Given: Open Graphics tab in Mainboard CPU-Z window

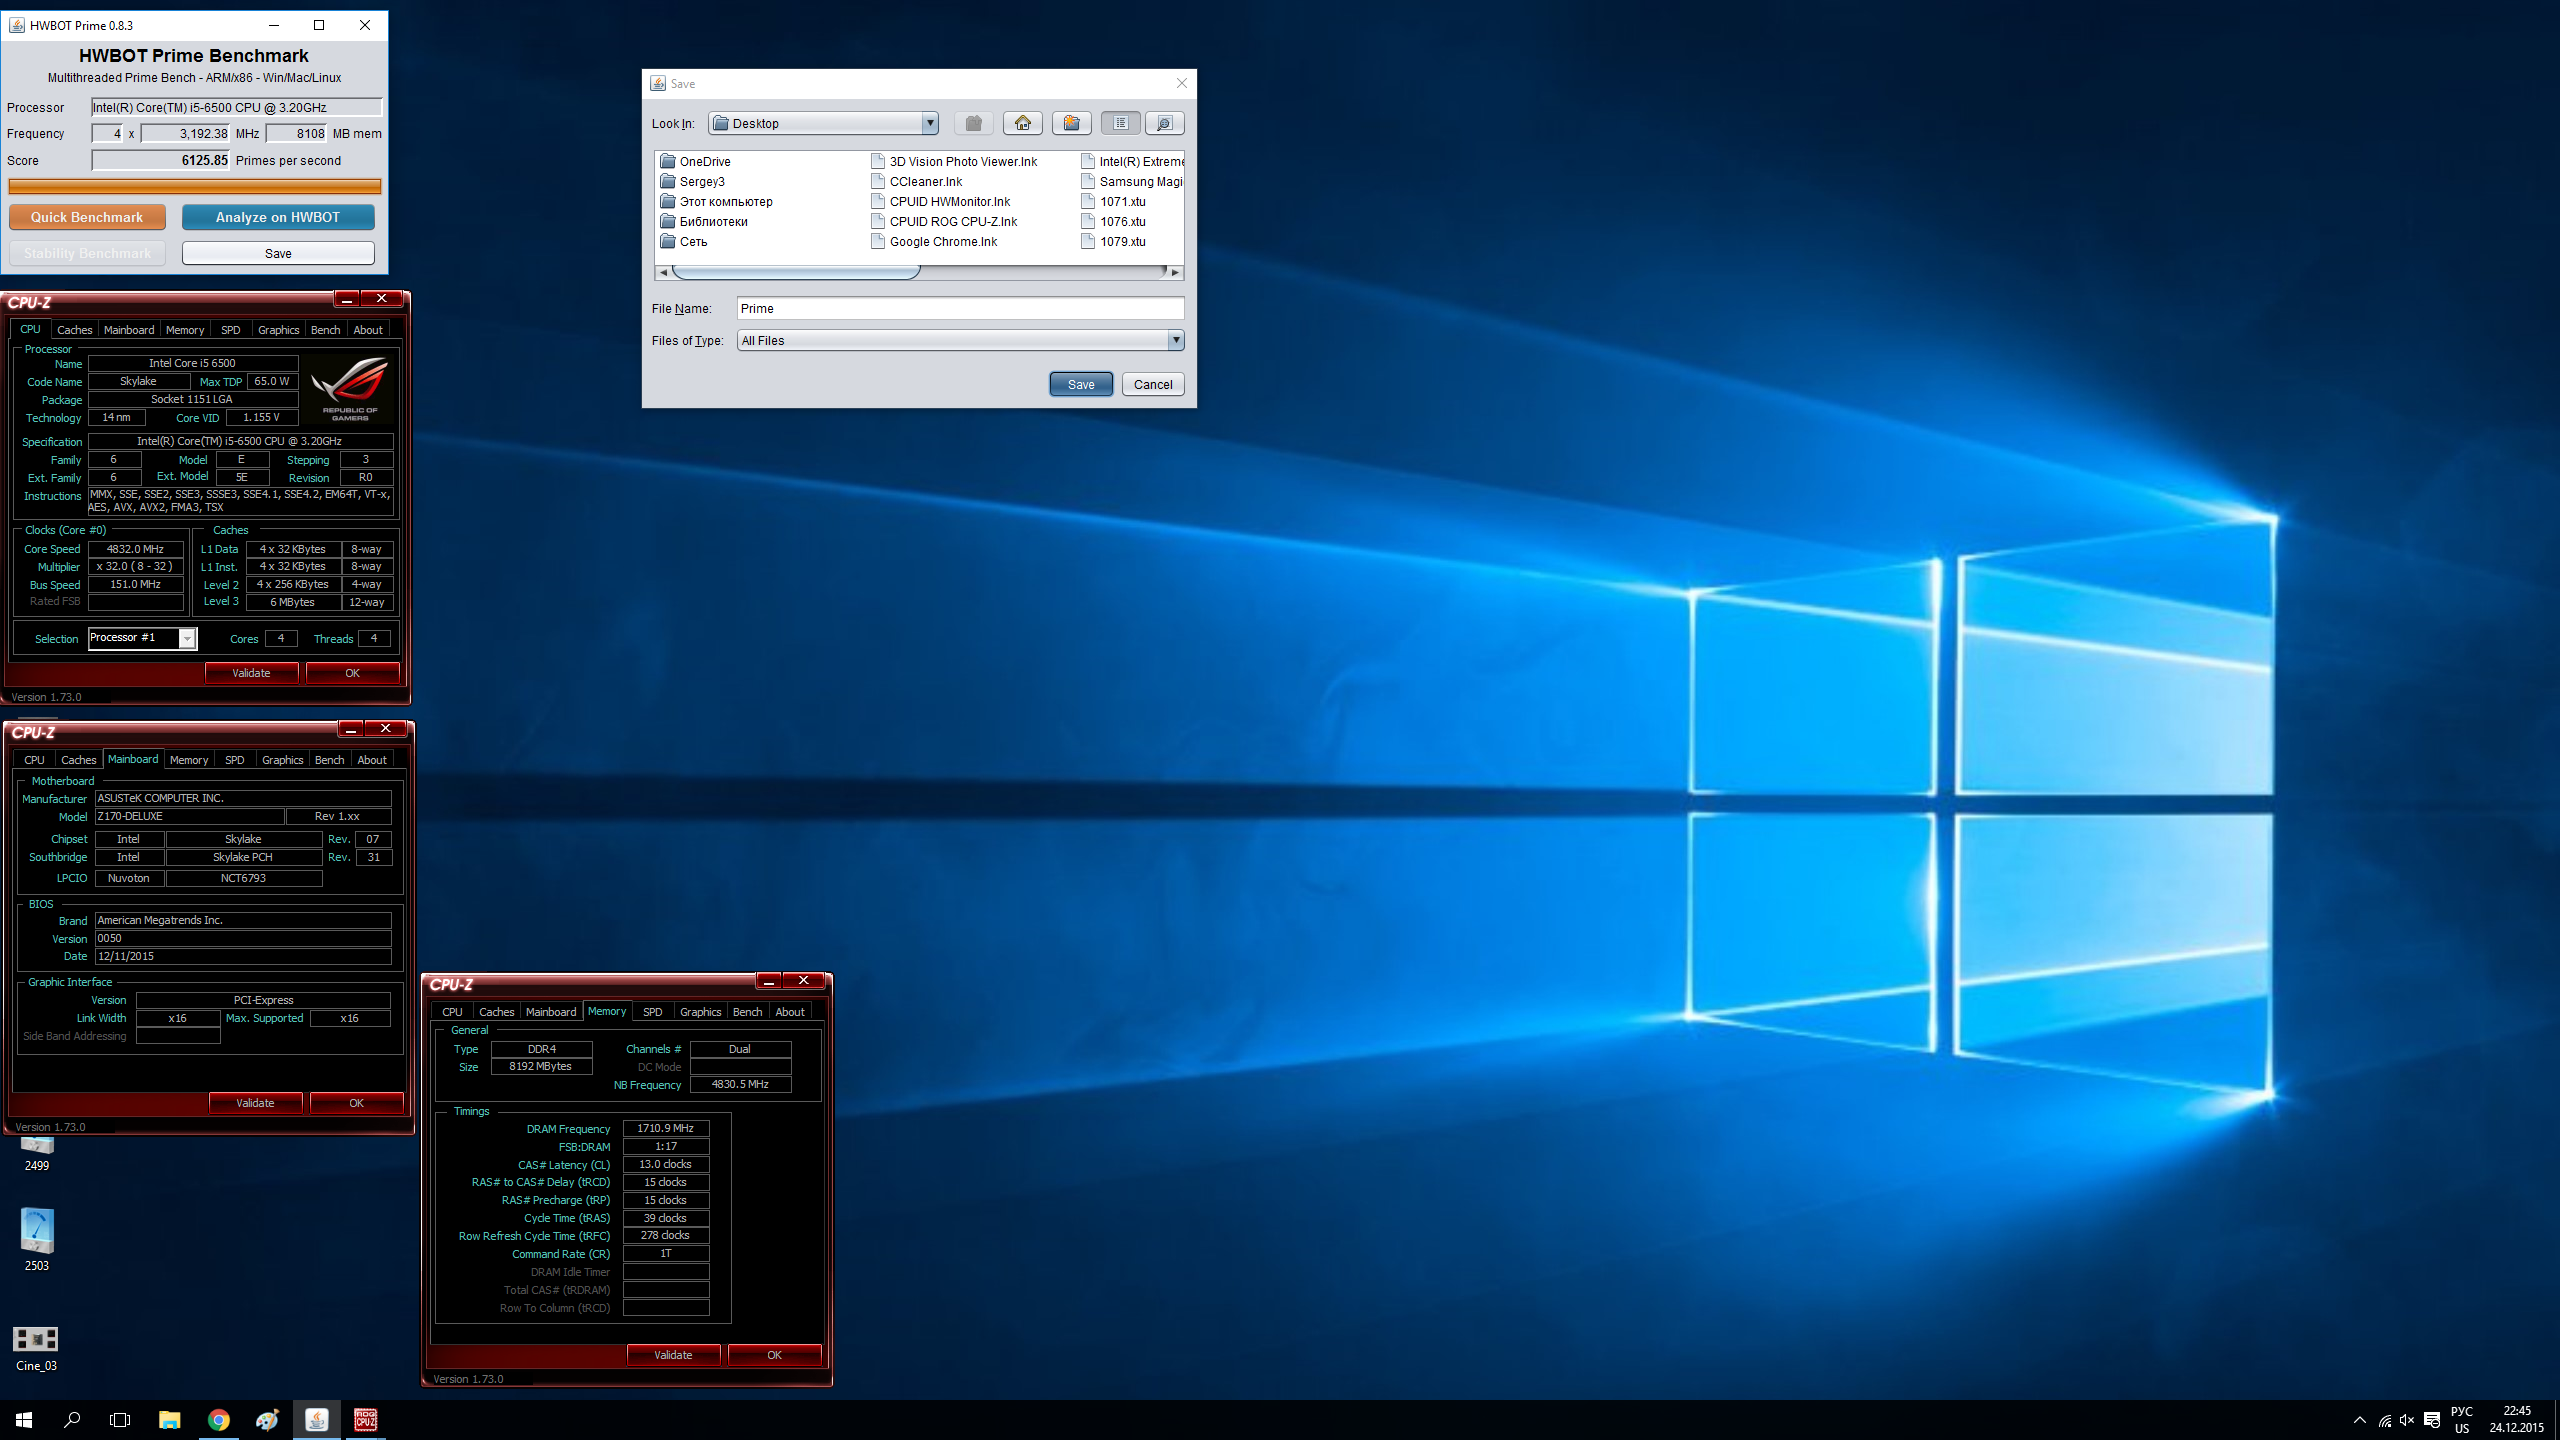Looking at the screenshot, I should (282, 760).
